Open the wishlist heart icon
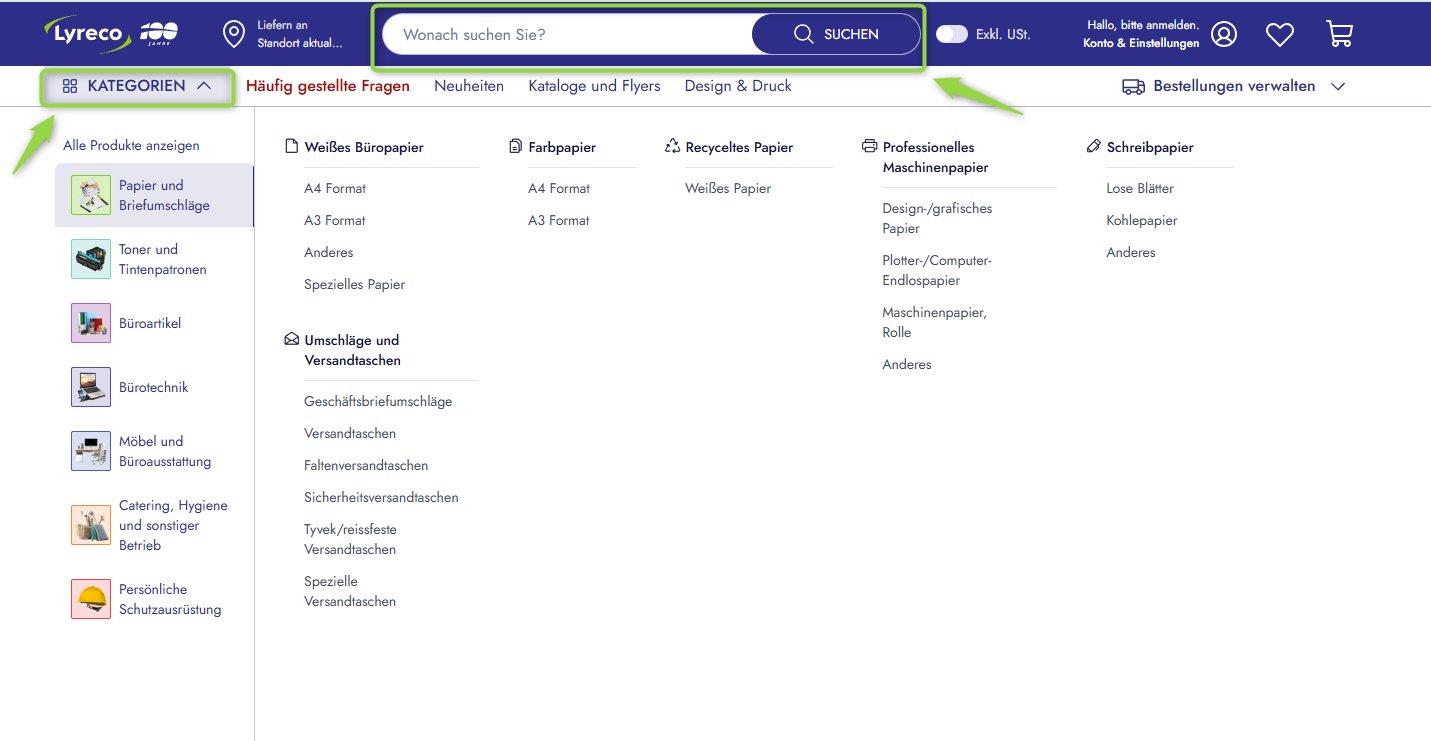This screenshot has height=741, width=1431. tap(1280, 34)
